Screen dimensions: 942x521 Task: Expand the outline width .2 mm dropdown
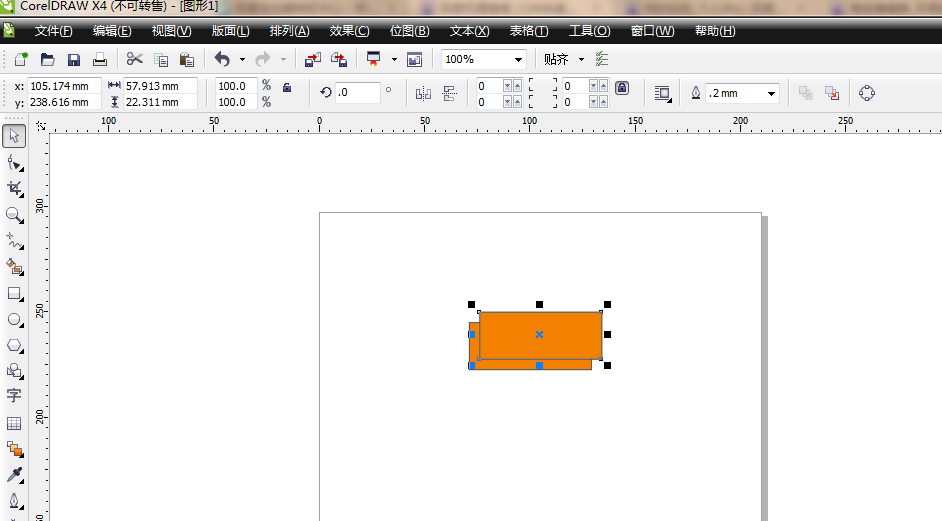(771, 93)
